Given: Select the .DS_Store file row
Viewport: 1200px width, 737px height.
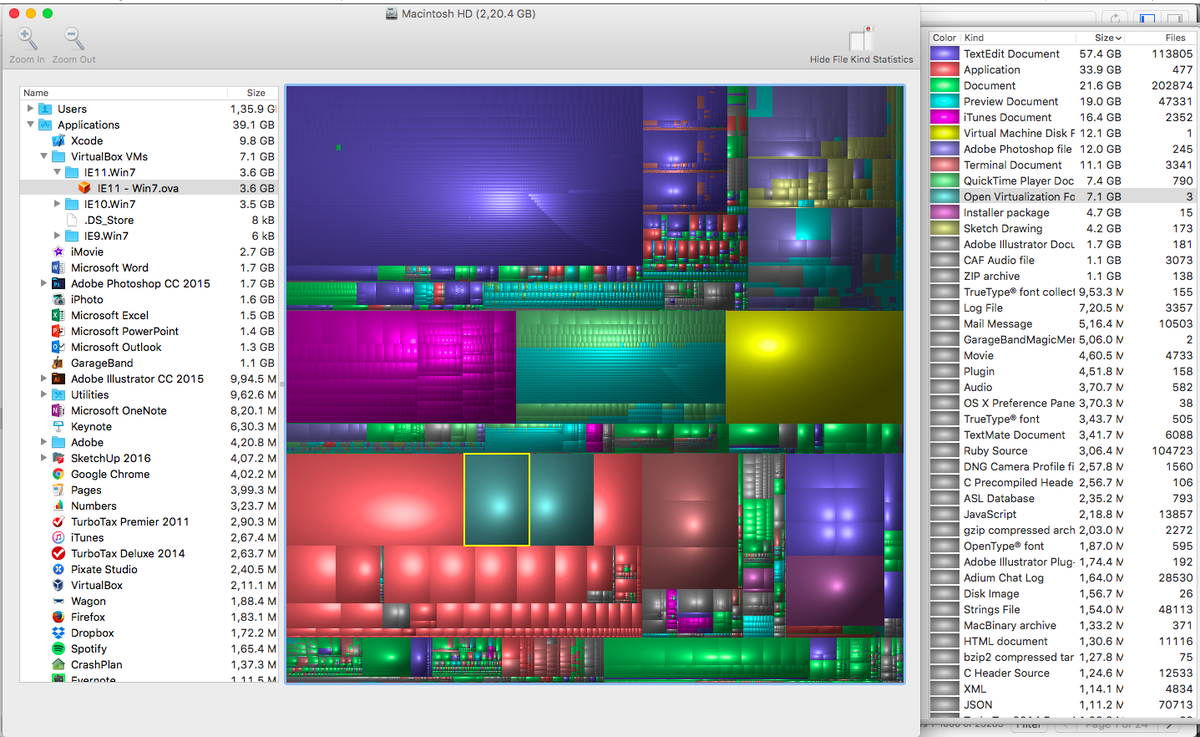Looking at the screenshot, I should (x=148, y=220).
